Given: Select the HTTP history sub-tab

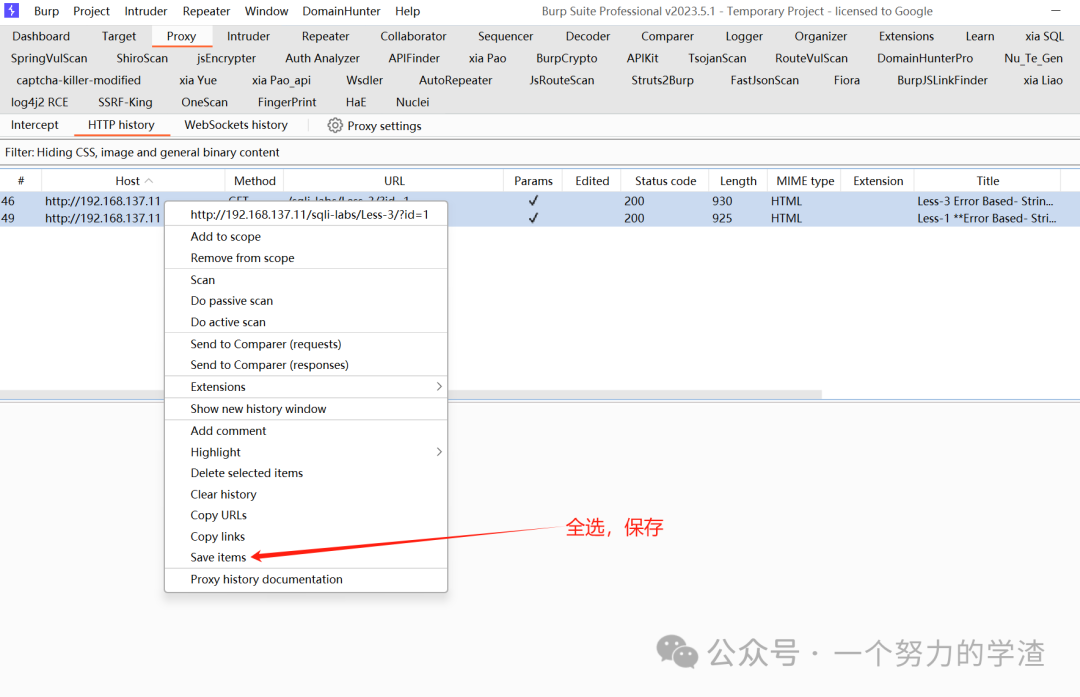Looking at the screenshot, I should pos(121,125).
